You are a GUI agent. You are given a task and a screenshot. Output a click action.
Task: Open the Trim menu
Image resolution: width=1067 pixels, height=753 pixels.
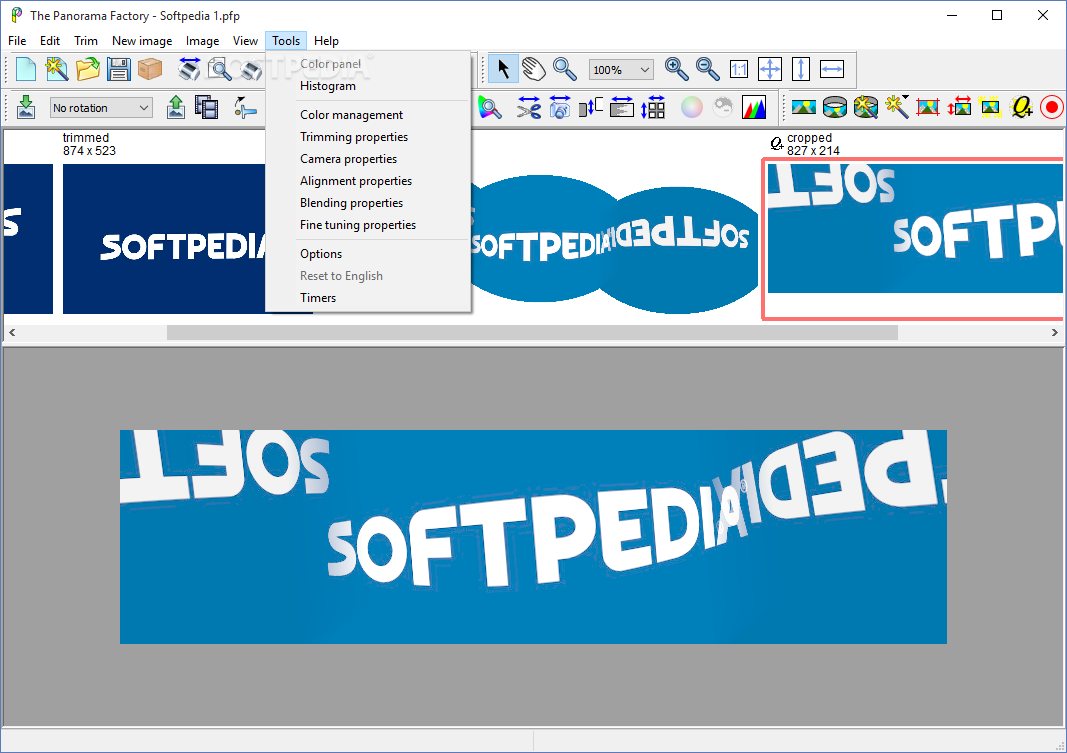click(x=86, y=41)
